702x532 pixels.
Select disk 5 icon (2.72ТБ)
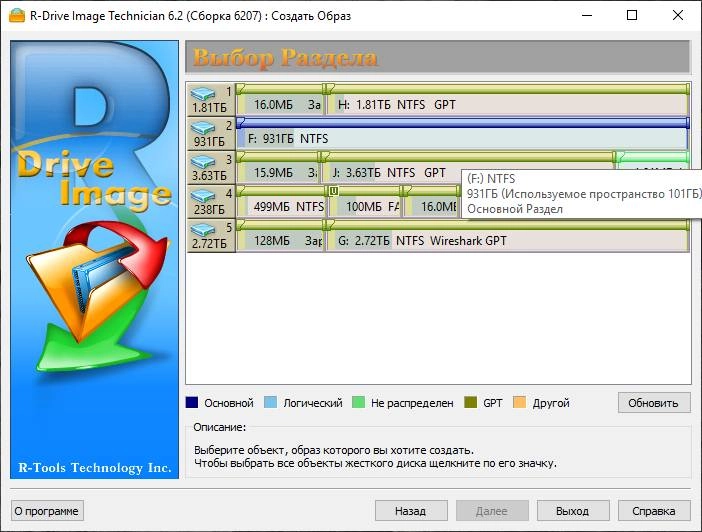211,235
